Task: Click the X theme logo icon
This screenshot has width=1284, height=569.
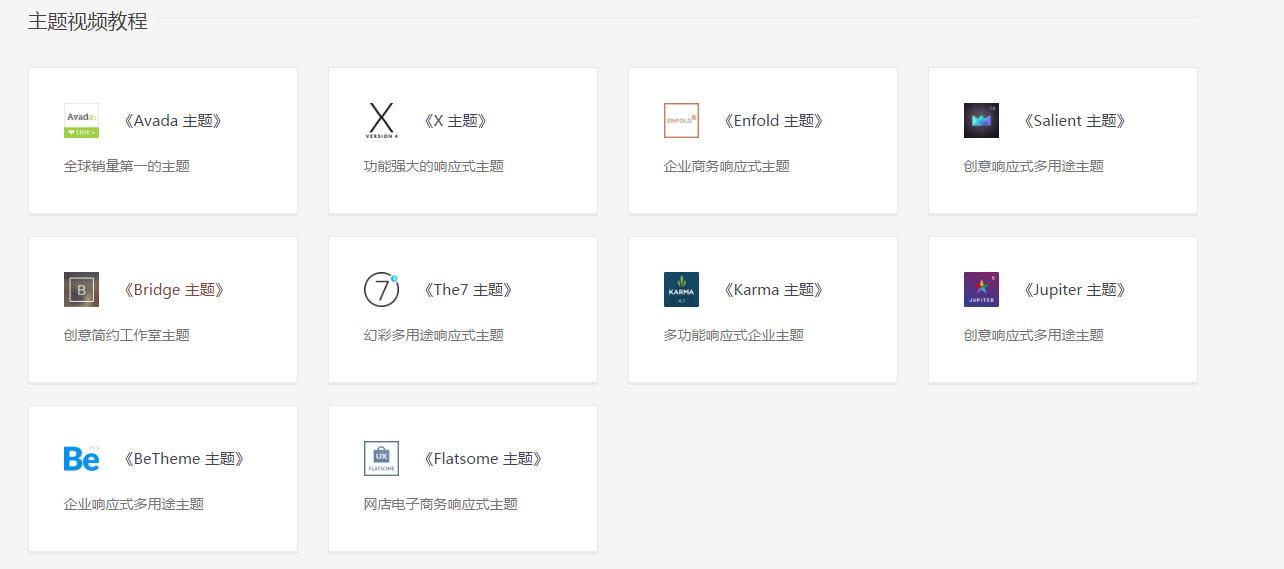Action: pos(381,120)
